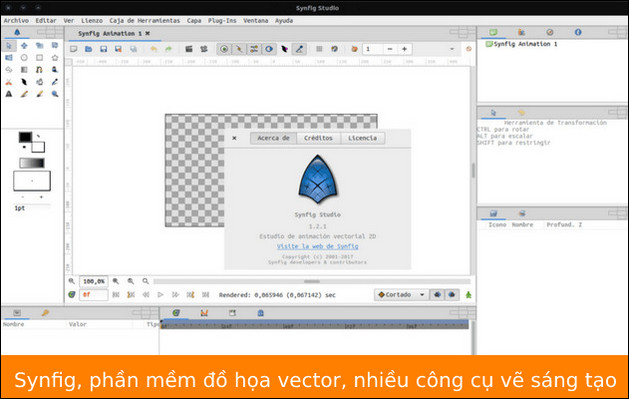Seek to the first frame
Screen dimensions: 629x399
coord(116,295)
